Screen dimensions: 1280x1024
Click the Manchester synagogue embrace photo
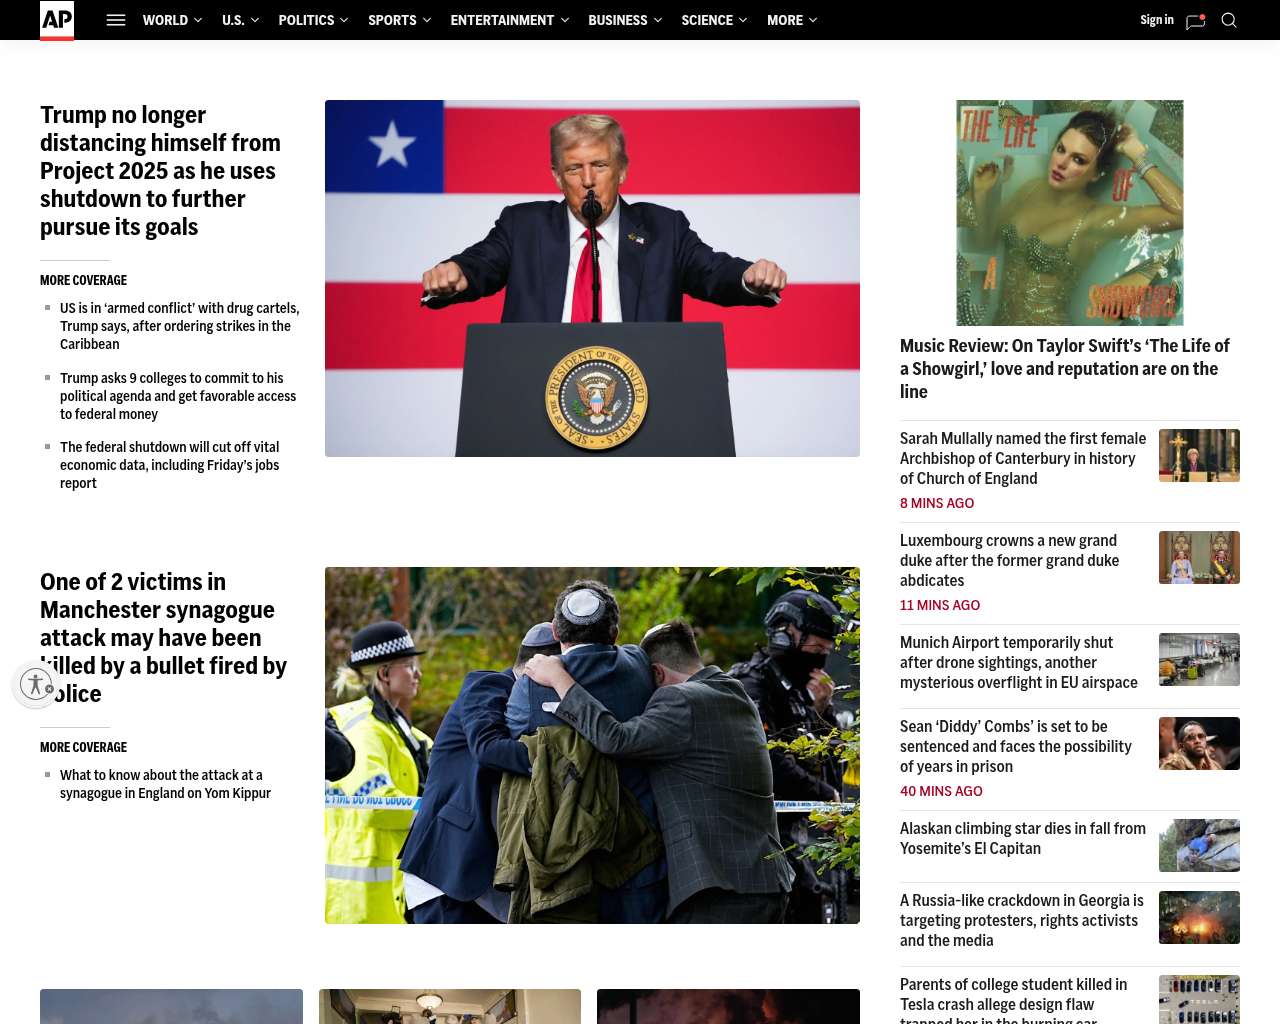pyautogui.click(x=592, y=745)
